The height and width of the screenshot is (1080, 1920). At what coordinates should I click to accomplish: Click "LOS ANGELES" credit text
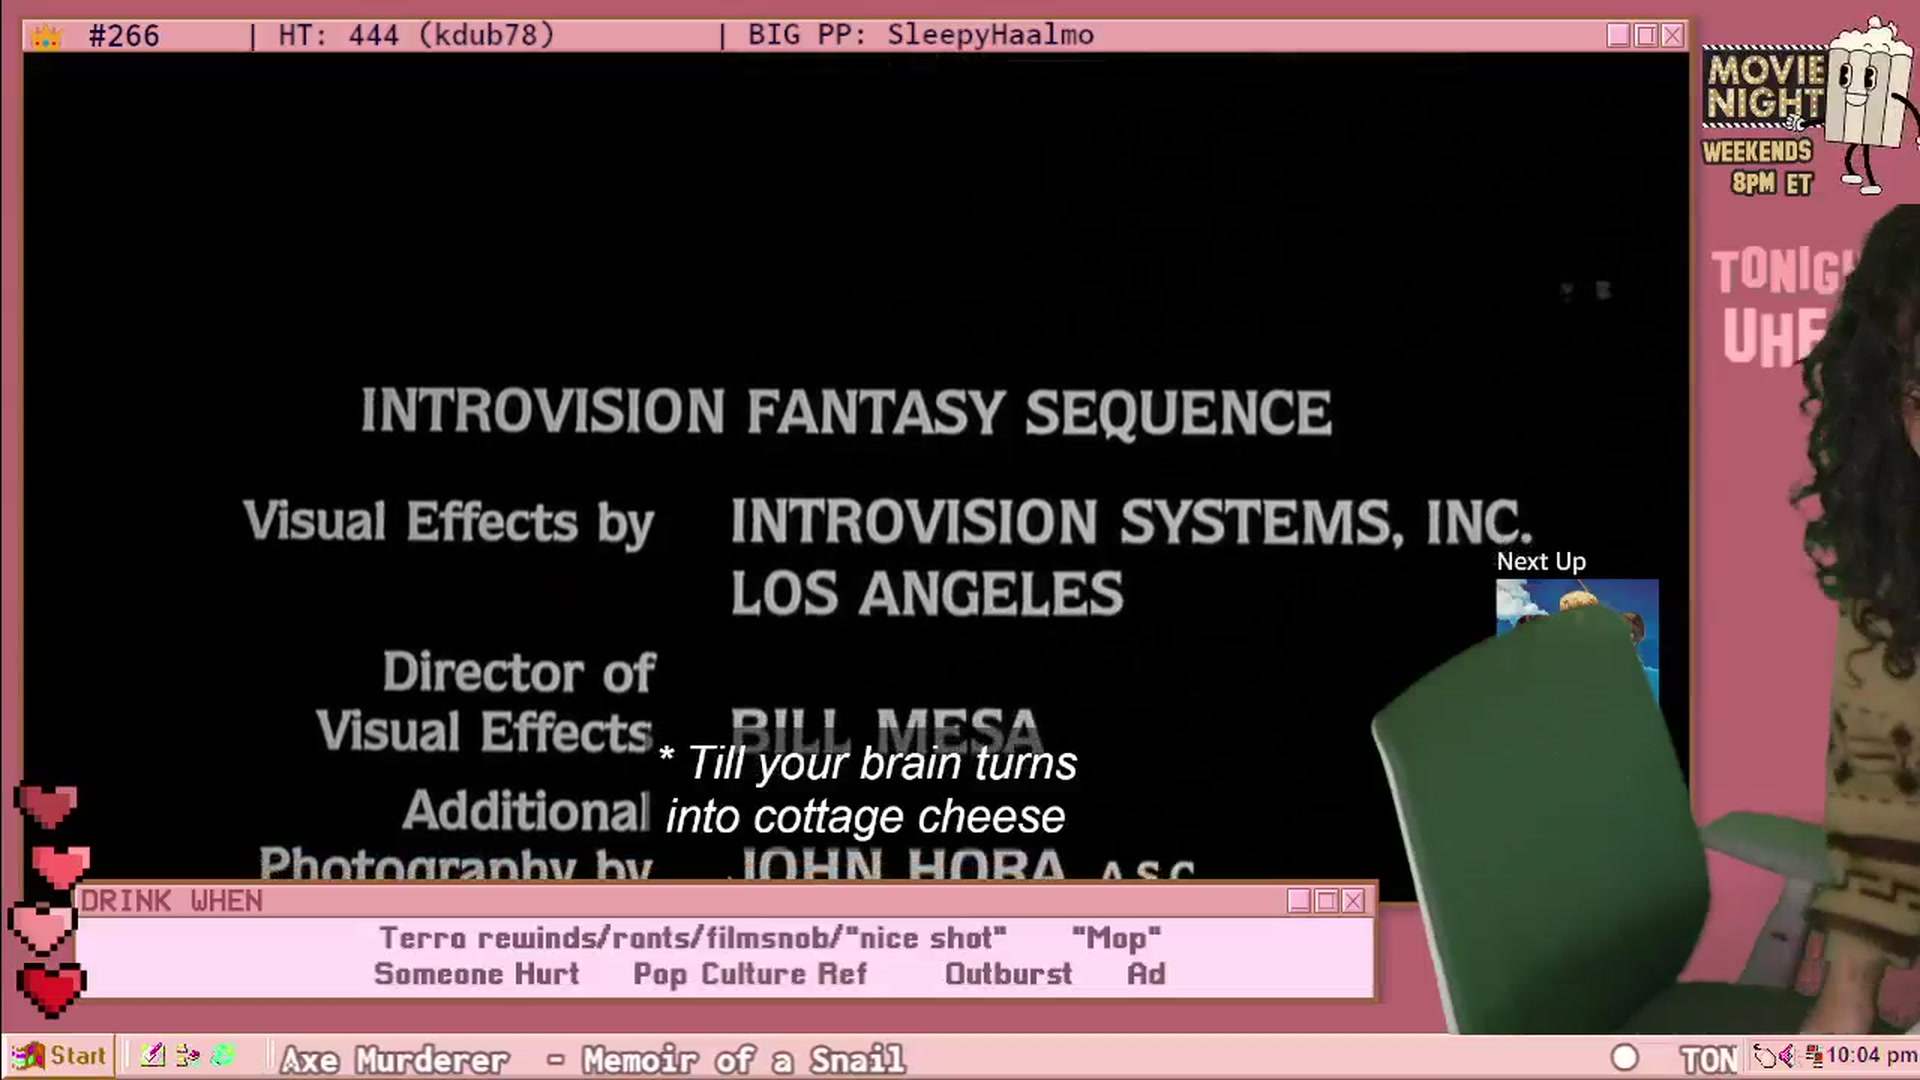927,593
